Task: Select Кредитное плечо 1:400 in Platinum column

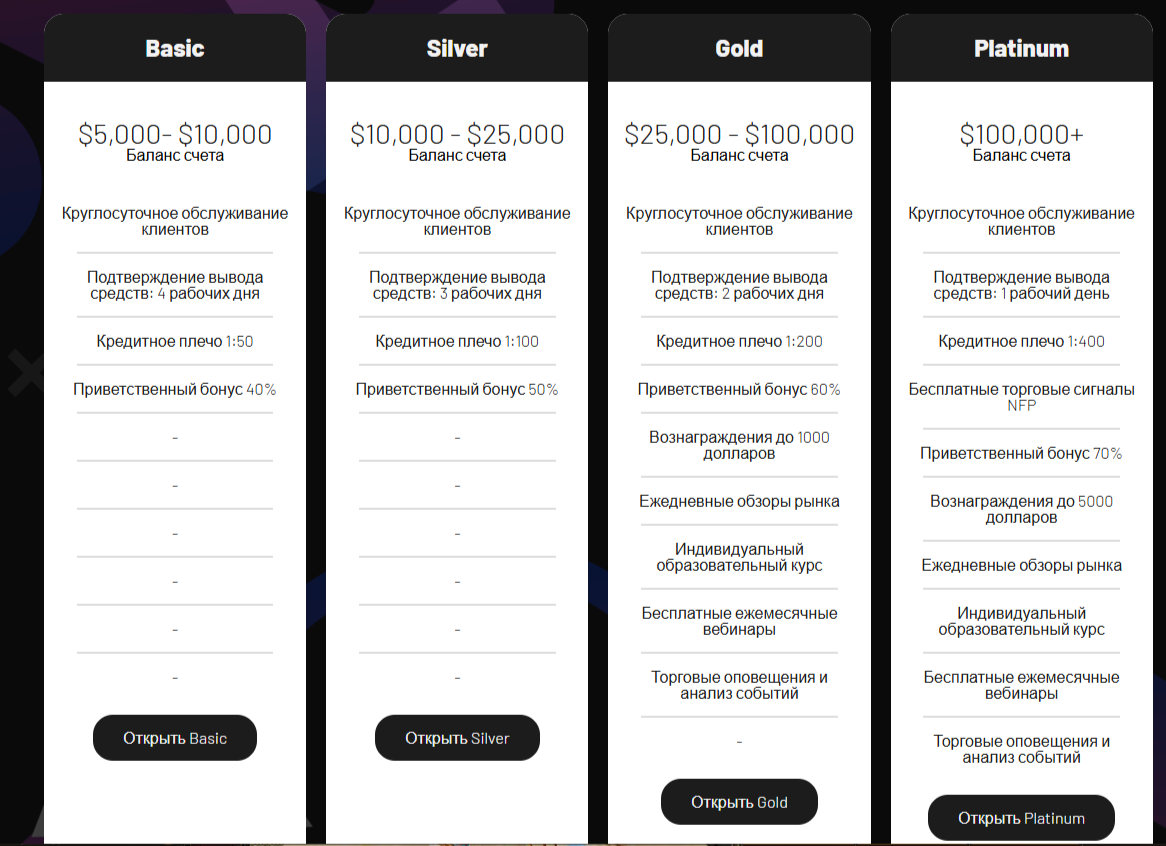Action: (1021, 341)
